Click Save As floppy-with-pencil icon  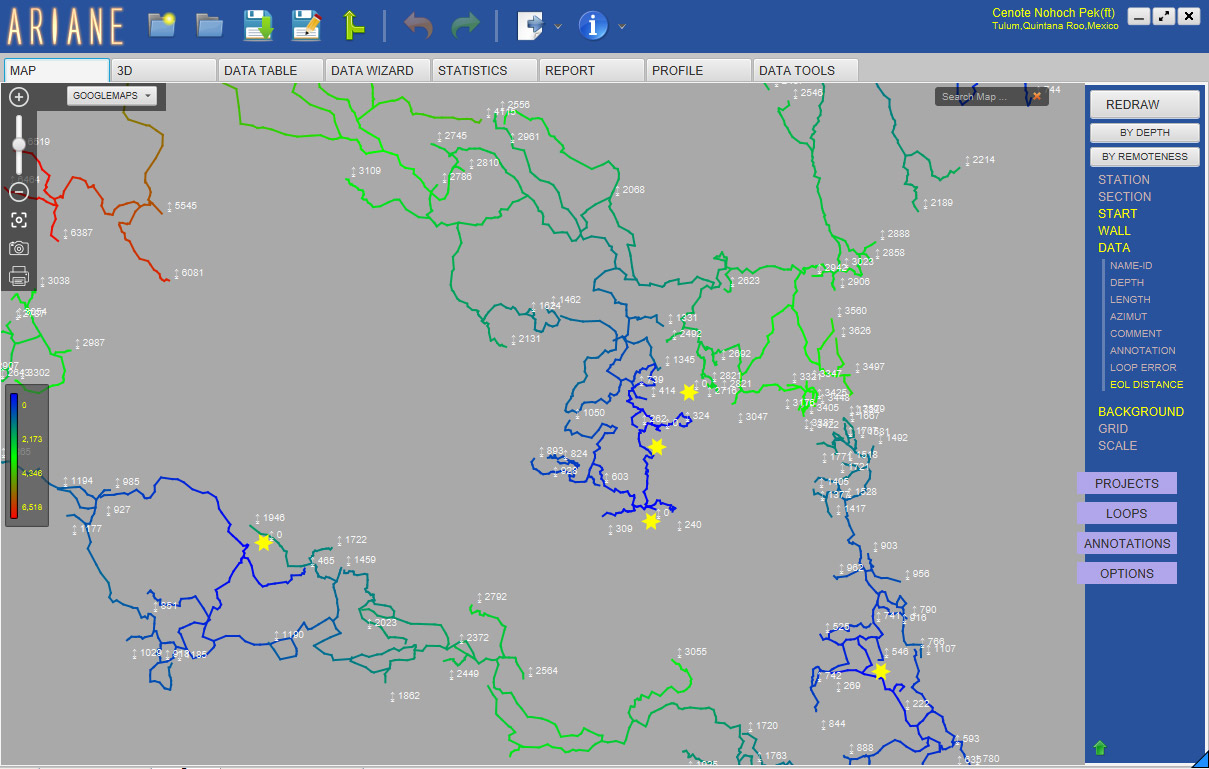(306, 25)
